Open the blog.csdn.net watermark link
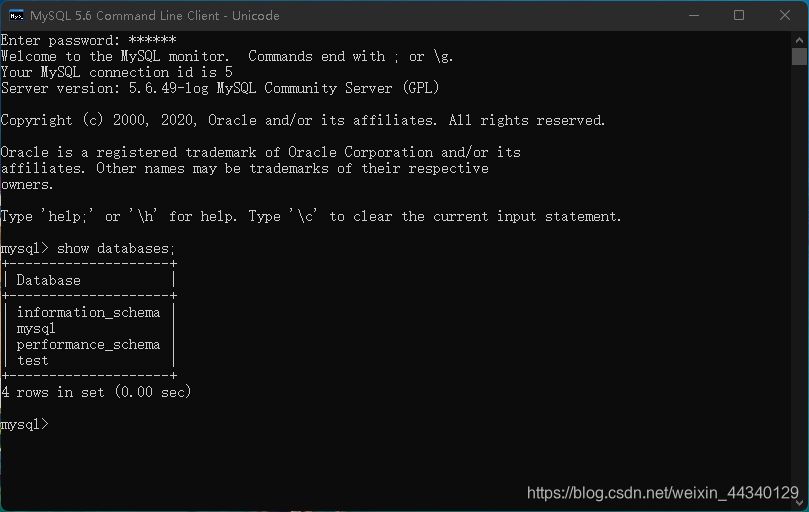 [x=662, y=493]
